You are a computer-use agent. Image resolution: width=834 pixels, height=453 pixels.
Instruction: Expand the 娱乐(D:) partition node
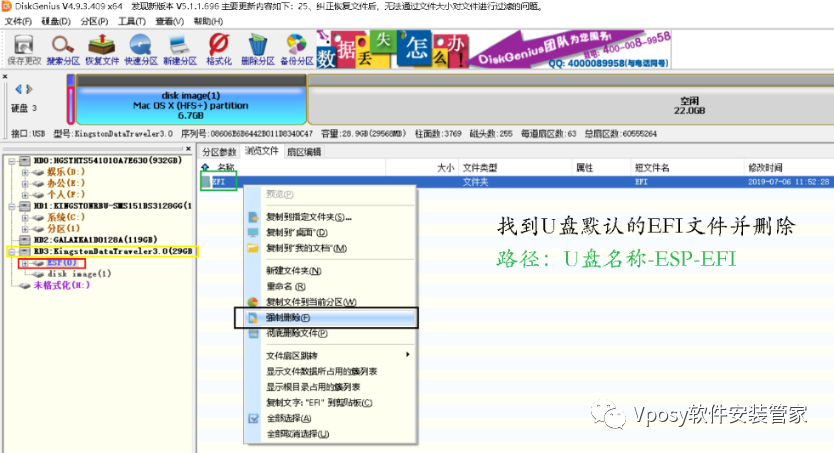[x=24, y=172]
